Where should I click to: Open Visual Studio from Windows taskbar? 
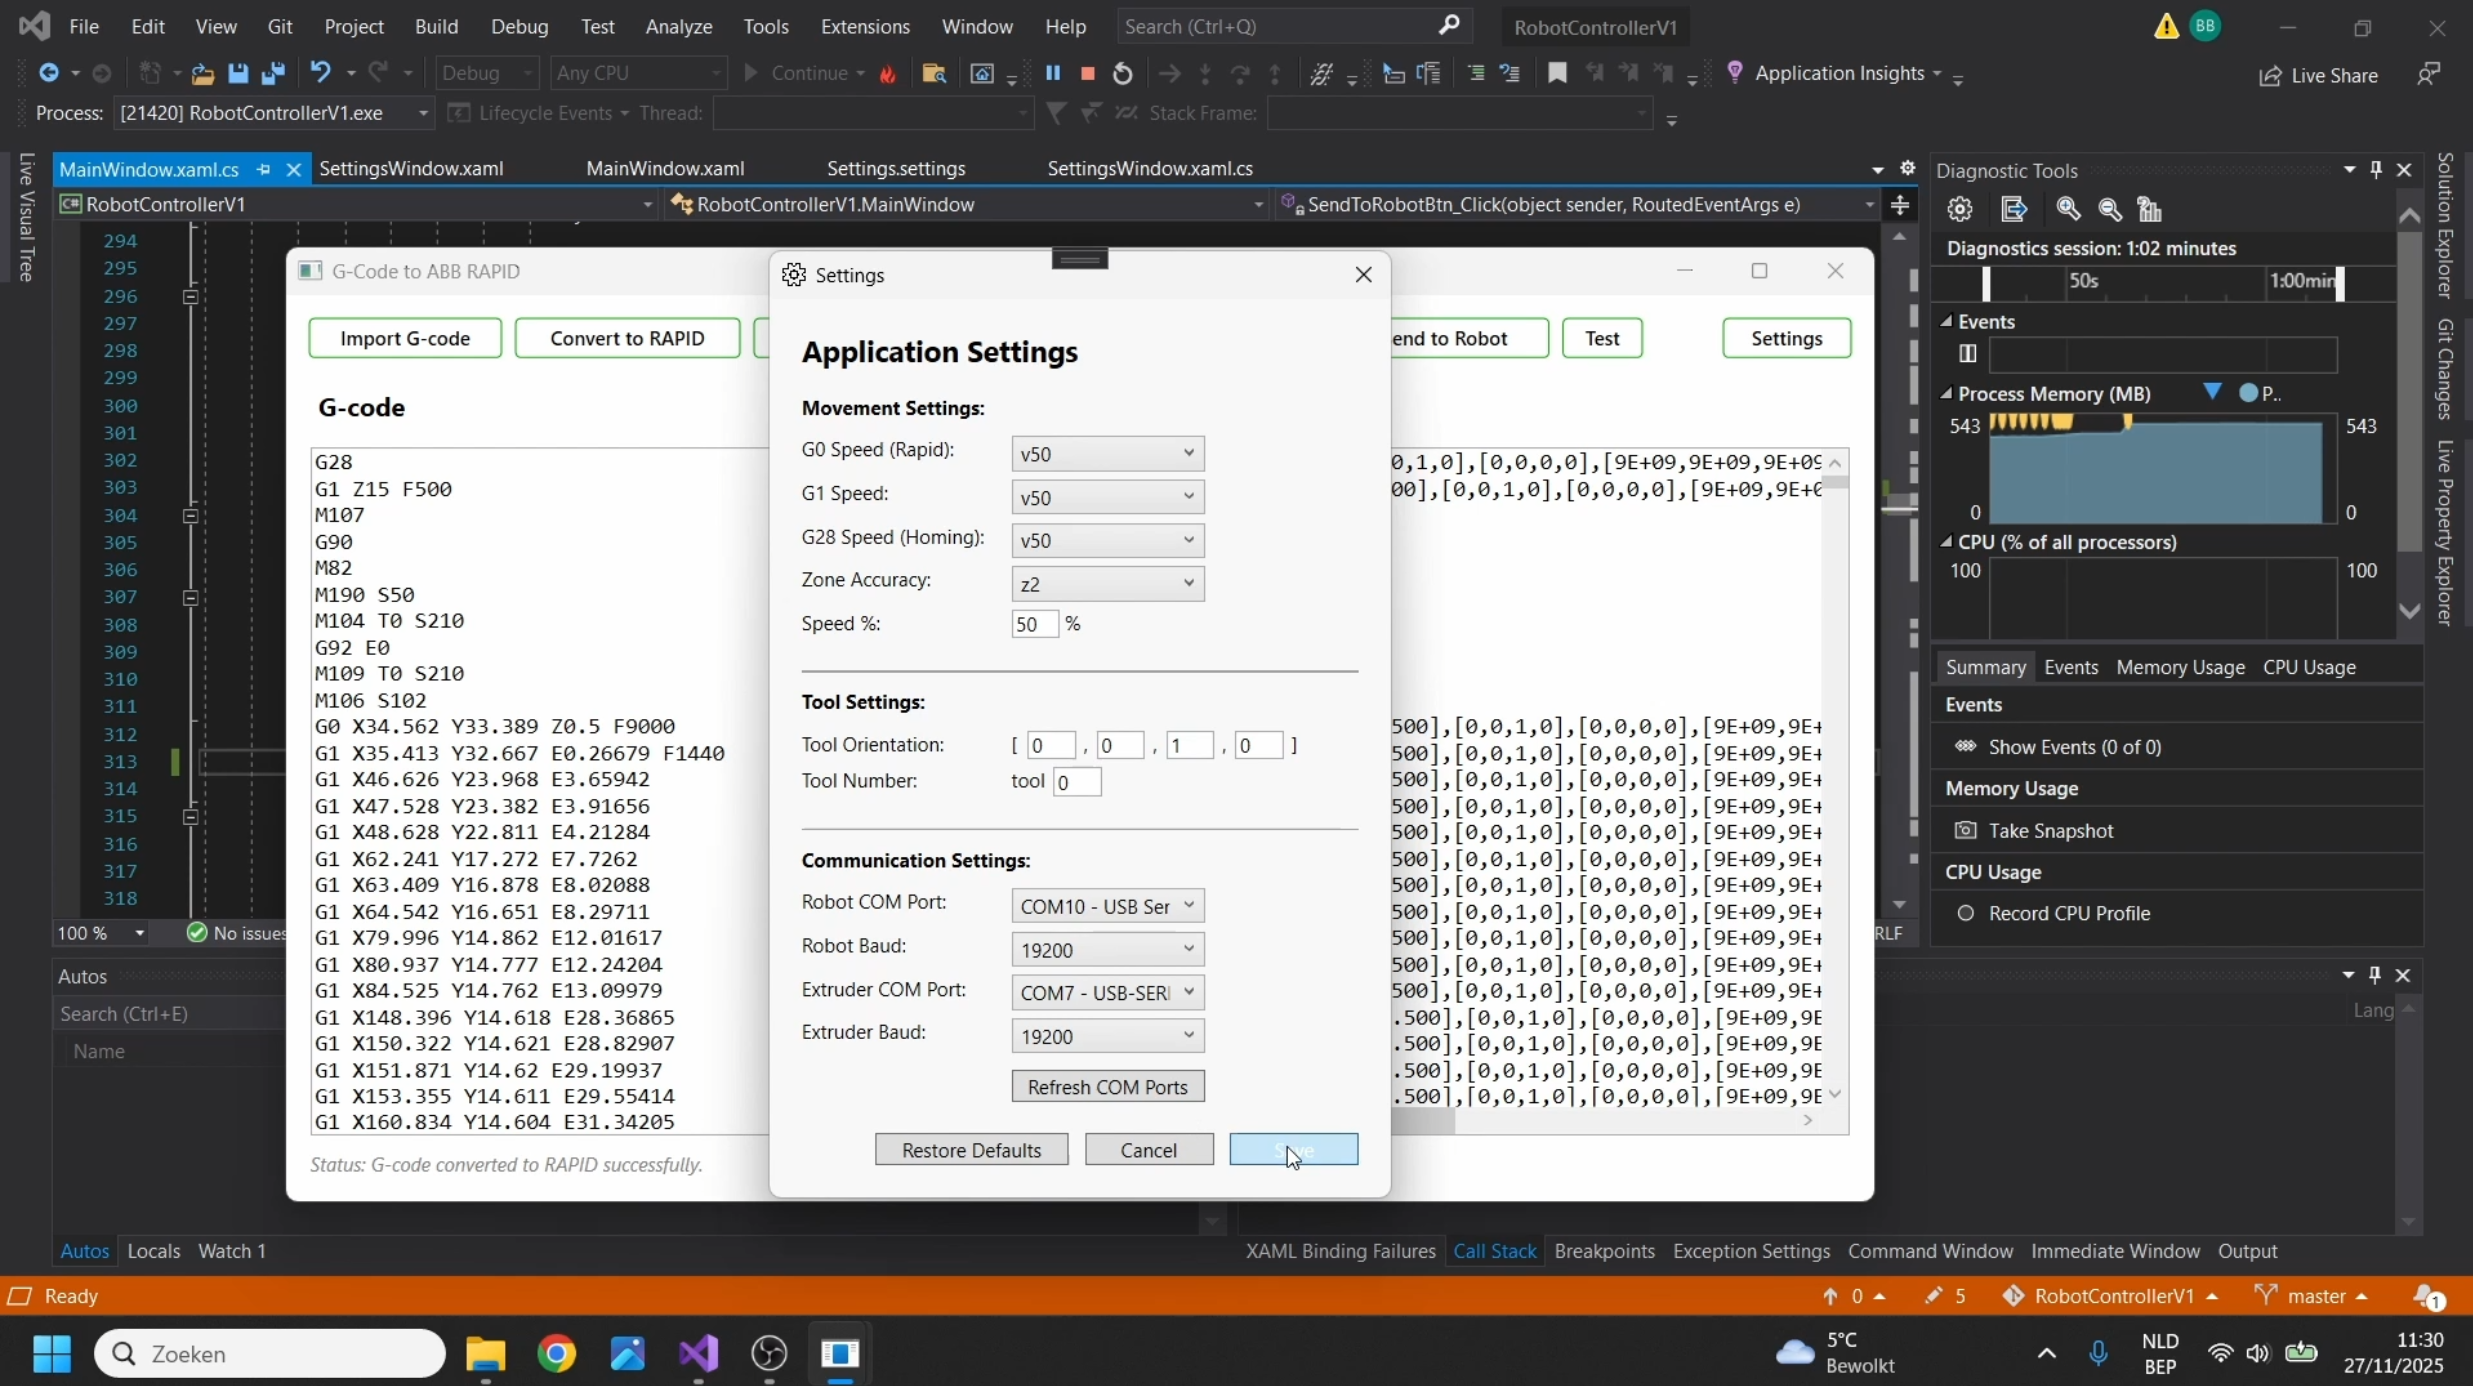click(x=698, y=1353)
